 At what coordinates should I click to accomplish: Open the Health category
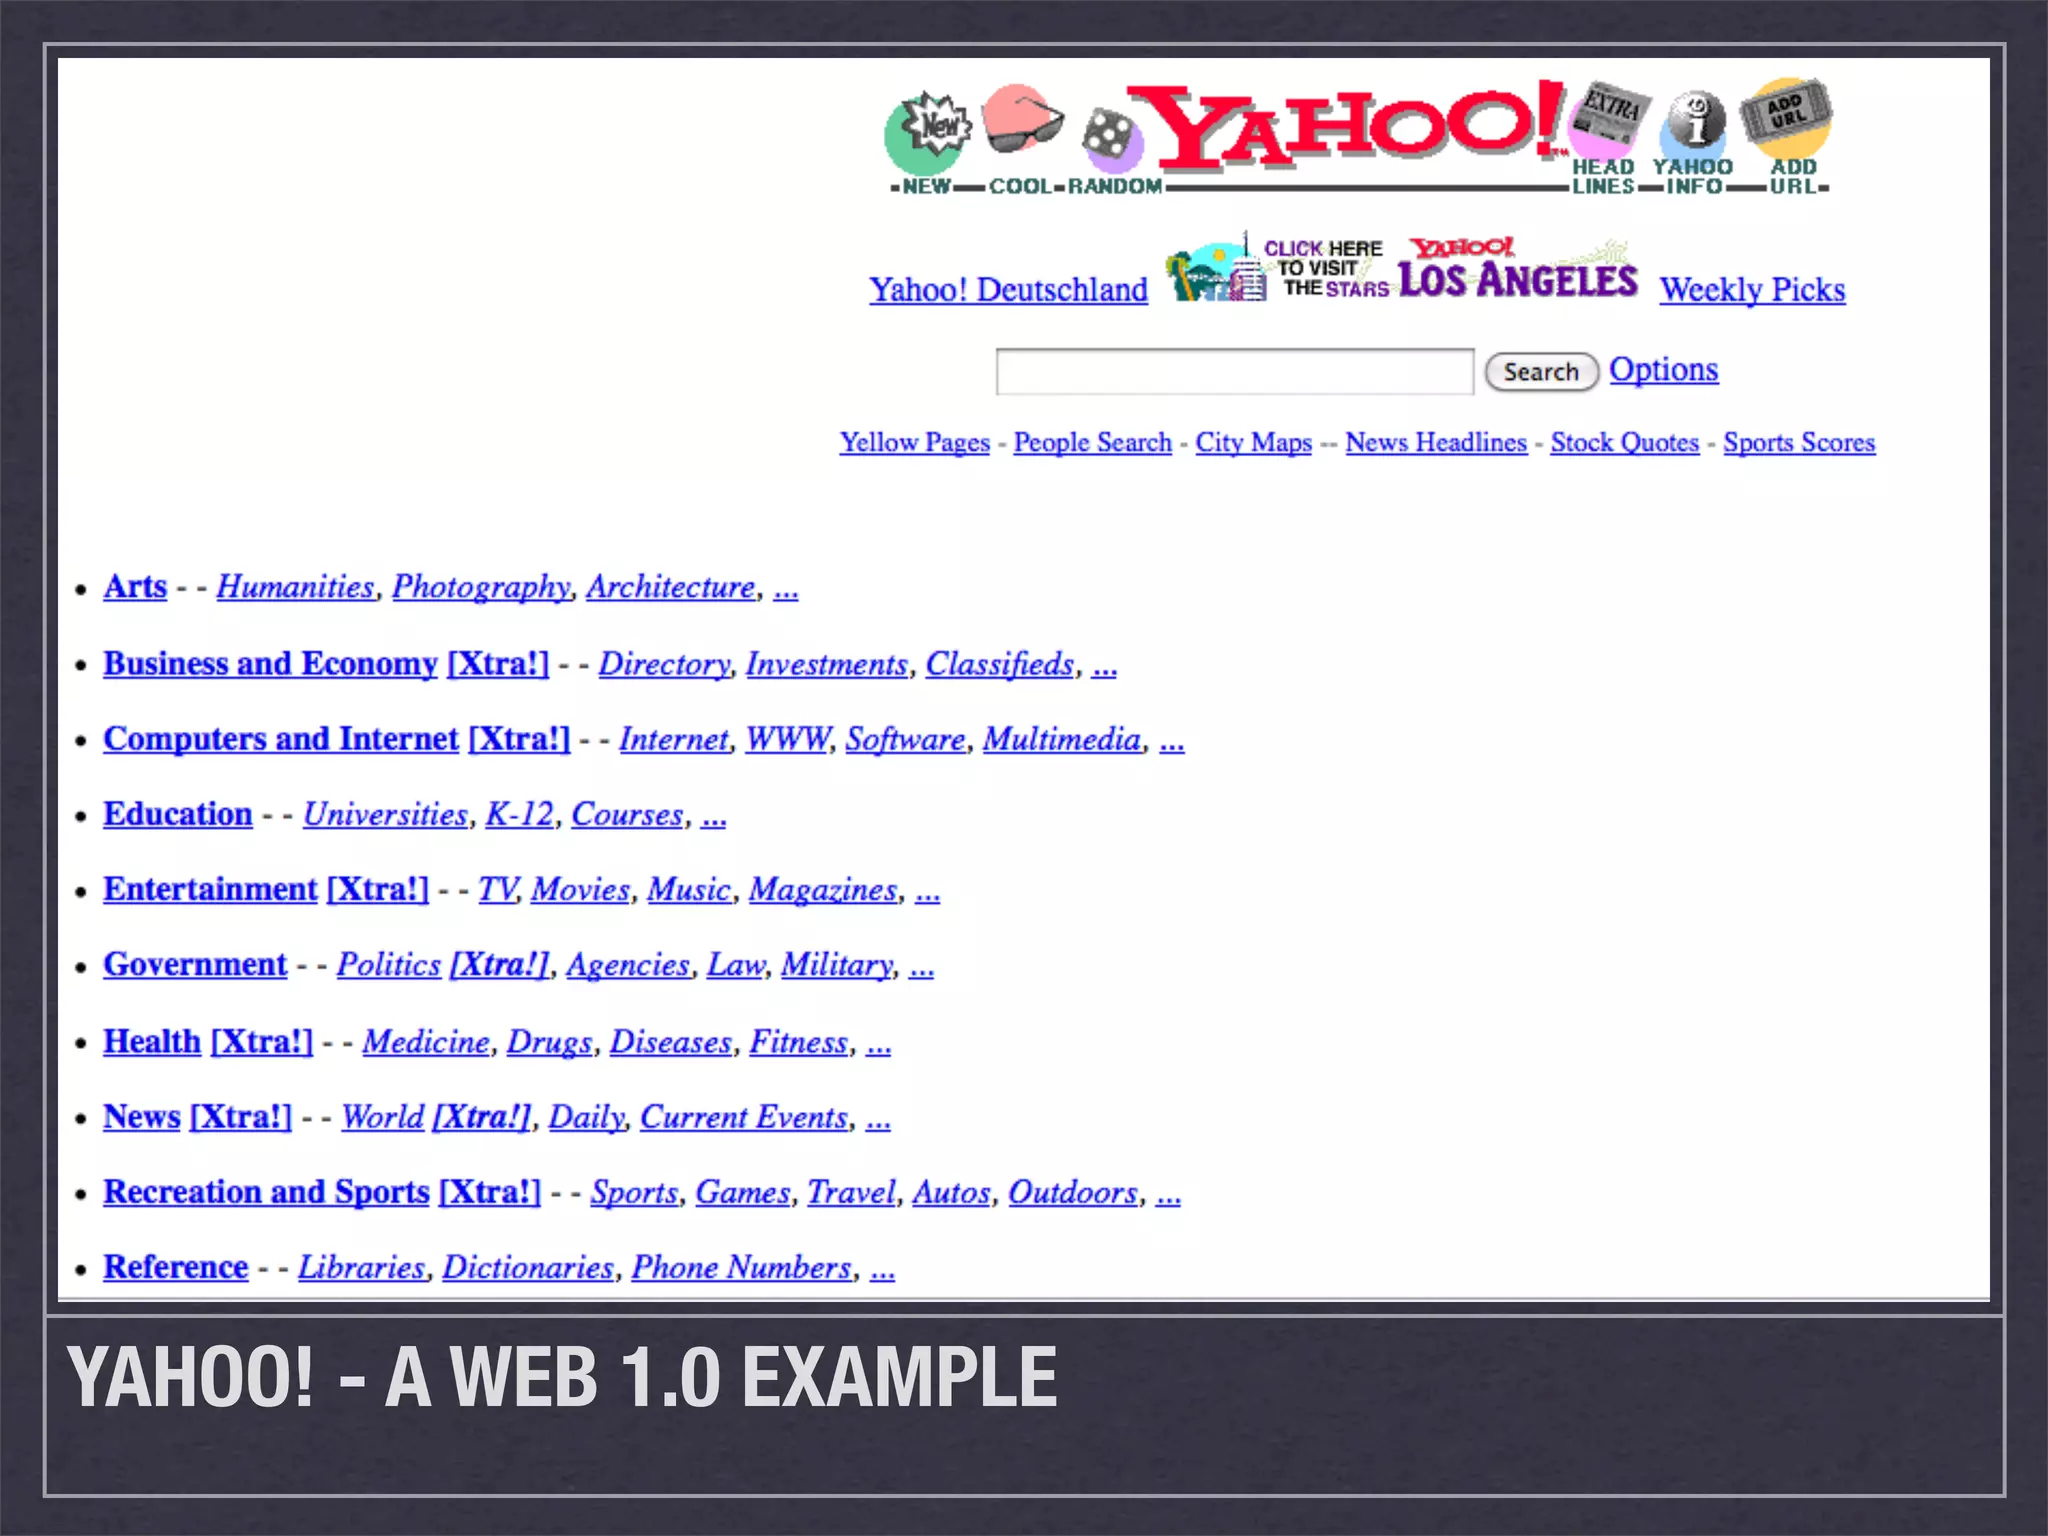152,1042
